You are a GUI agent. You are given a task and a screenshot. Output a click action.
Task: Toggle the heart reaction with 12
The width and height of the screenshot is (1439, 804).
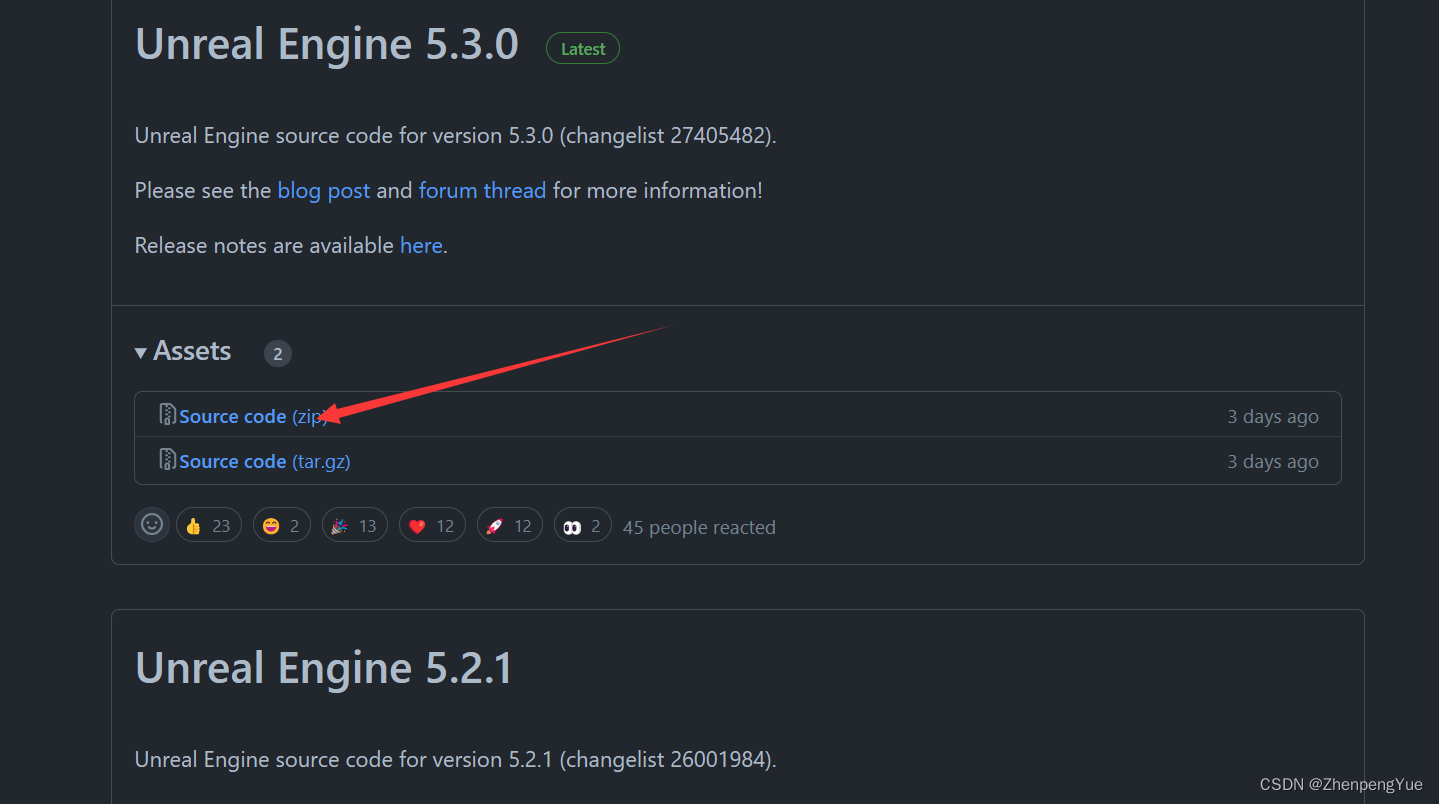click(x=432, y=525)
